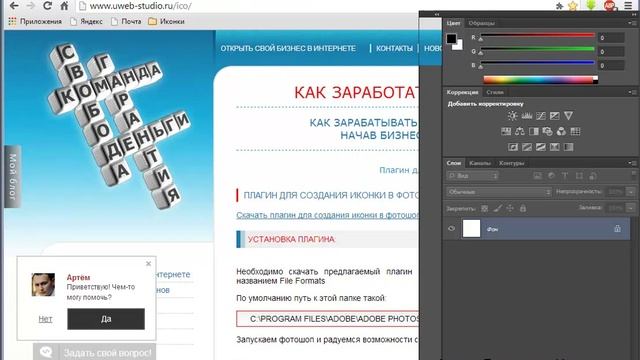Image resolution: width=640 pixels, height=360 pixels.
Task: Toggle lock image pixels (brush icon)
Action: [x=498, y=209]
